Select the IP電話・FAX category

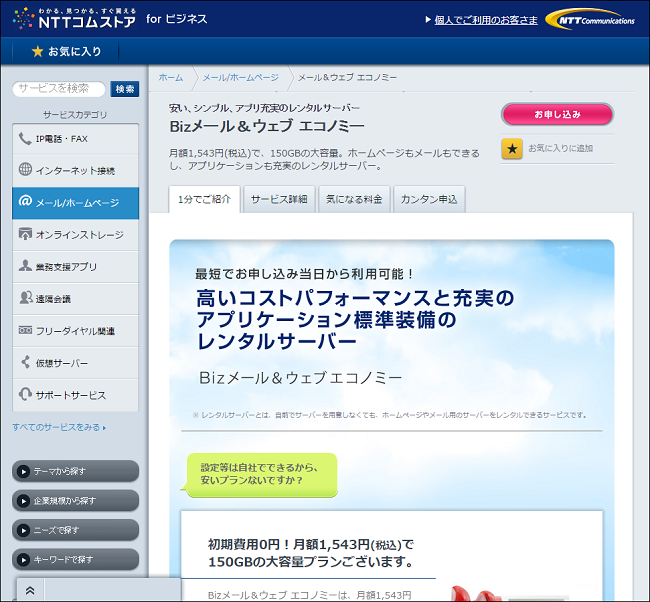[75, 139]
